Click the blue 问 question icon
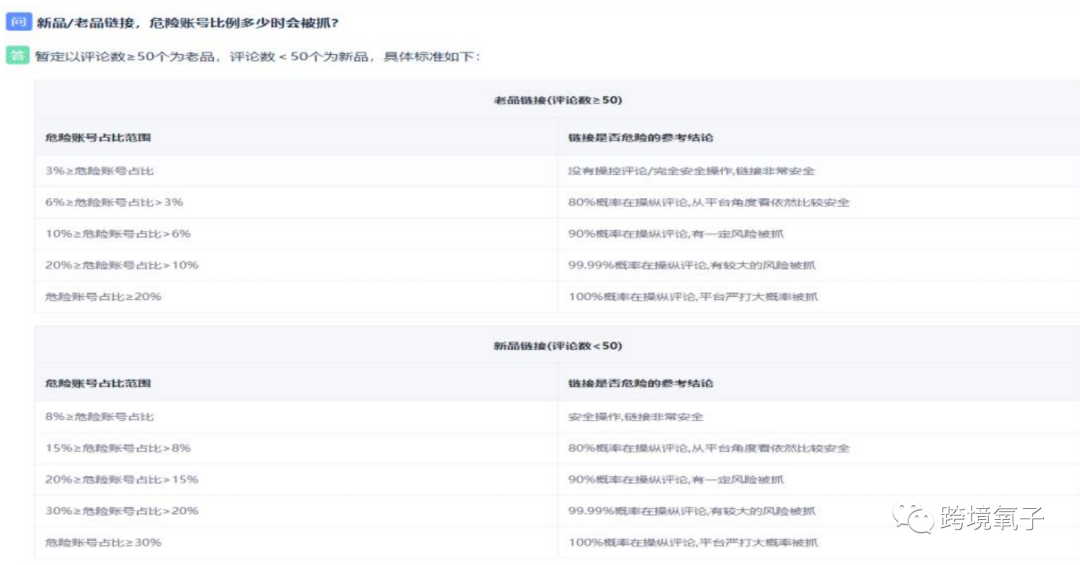 (18, 22)
